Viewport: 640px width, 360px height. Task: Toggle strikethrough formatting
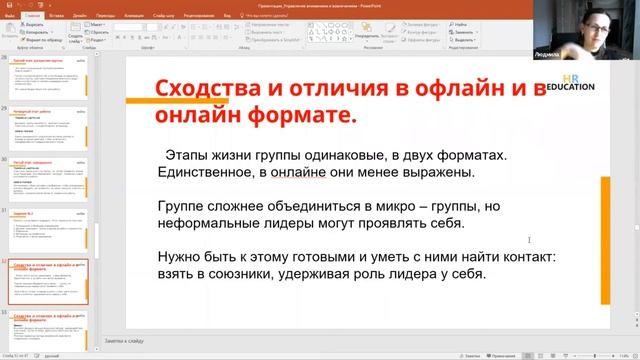click(x=147, y=38)
